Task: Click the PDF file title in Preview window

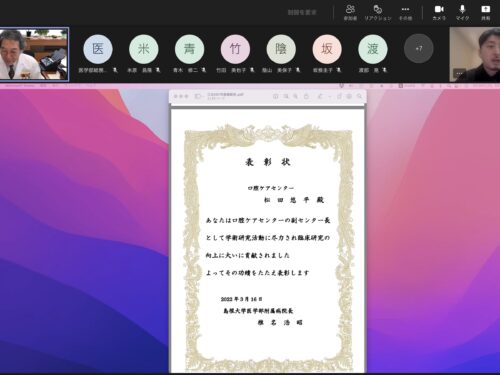Action: (226, 95)
